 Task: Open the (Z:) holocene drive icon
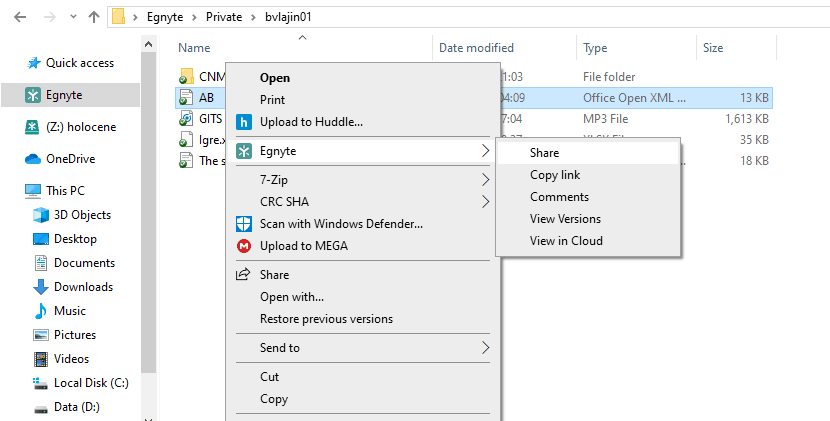(33, 127)
